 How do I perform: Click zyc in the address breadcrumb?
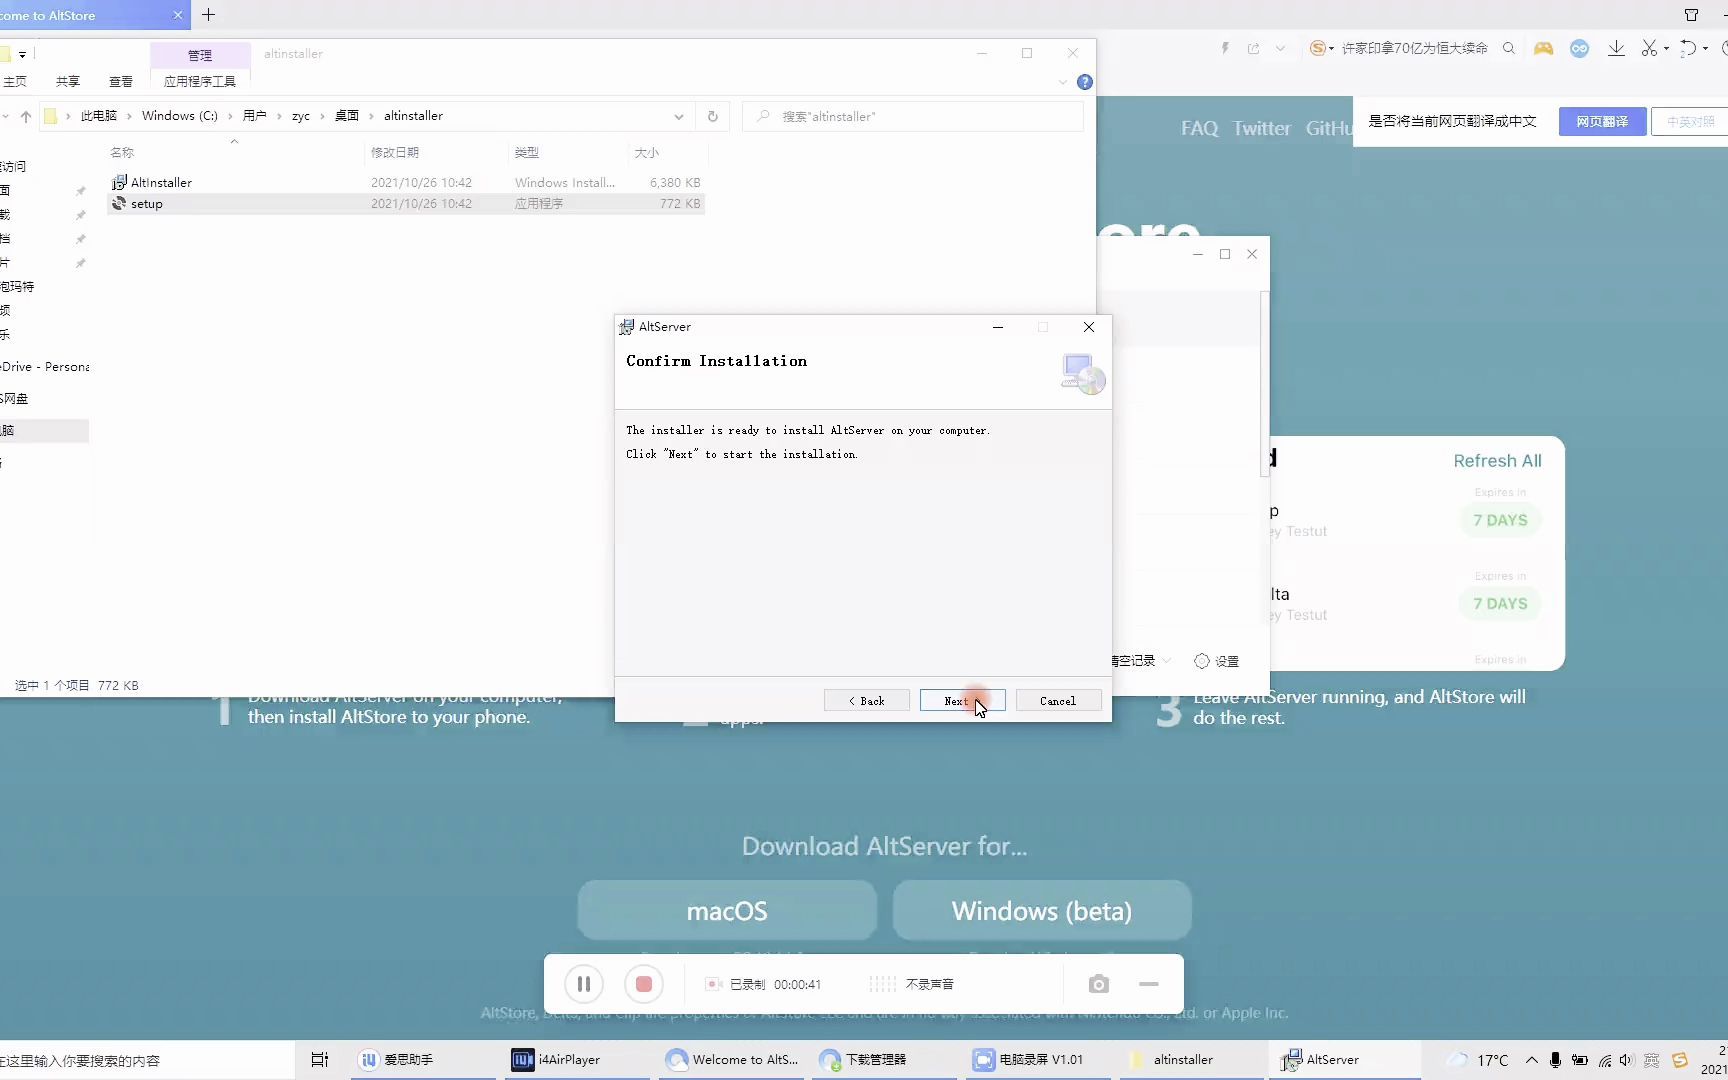(301, 116)
